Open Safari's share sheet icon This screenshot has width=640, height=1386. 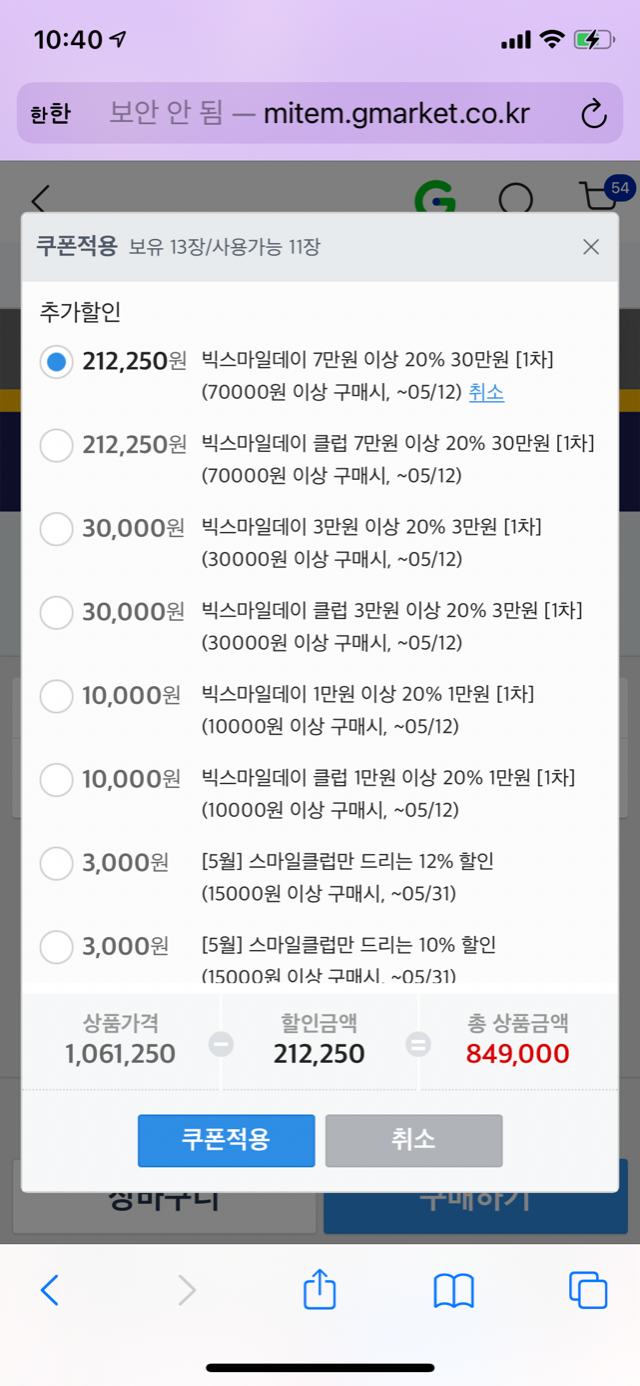click(319, 1290)
